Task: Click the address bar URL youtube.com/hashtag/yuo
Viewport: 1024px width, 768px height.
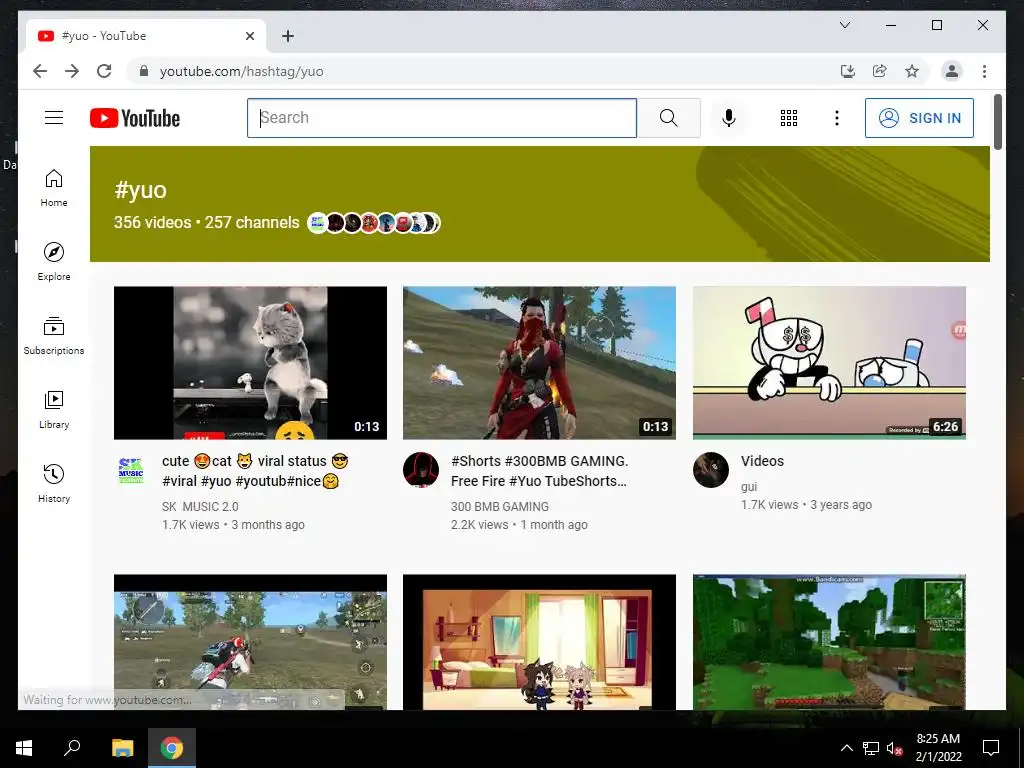Action: 242,71
